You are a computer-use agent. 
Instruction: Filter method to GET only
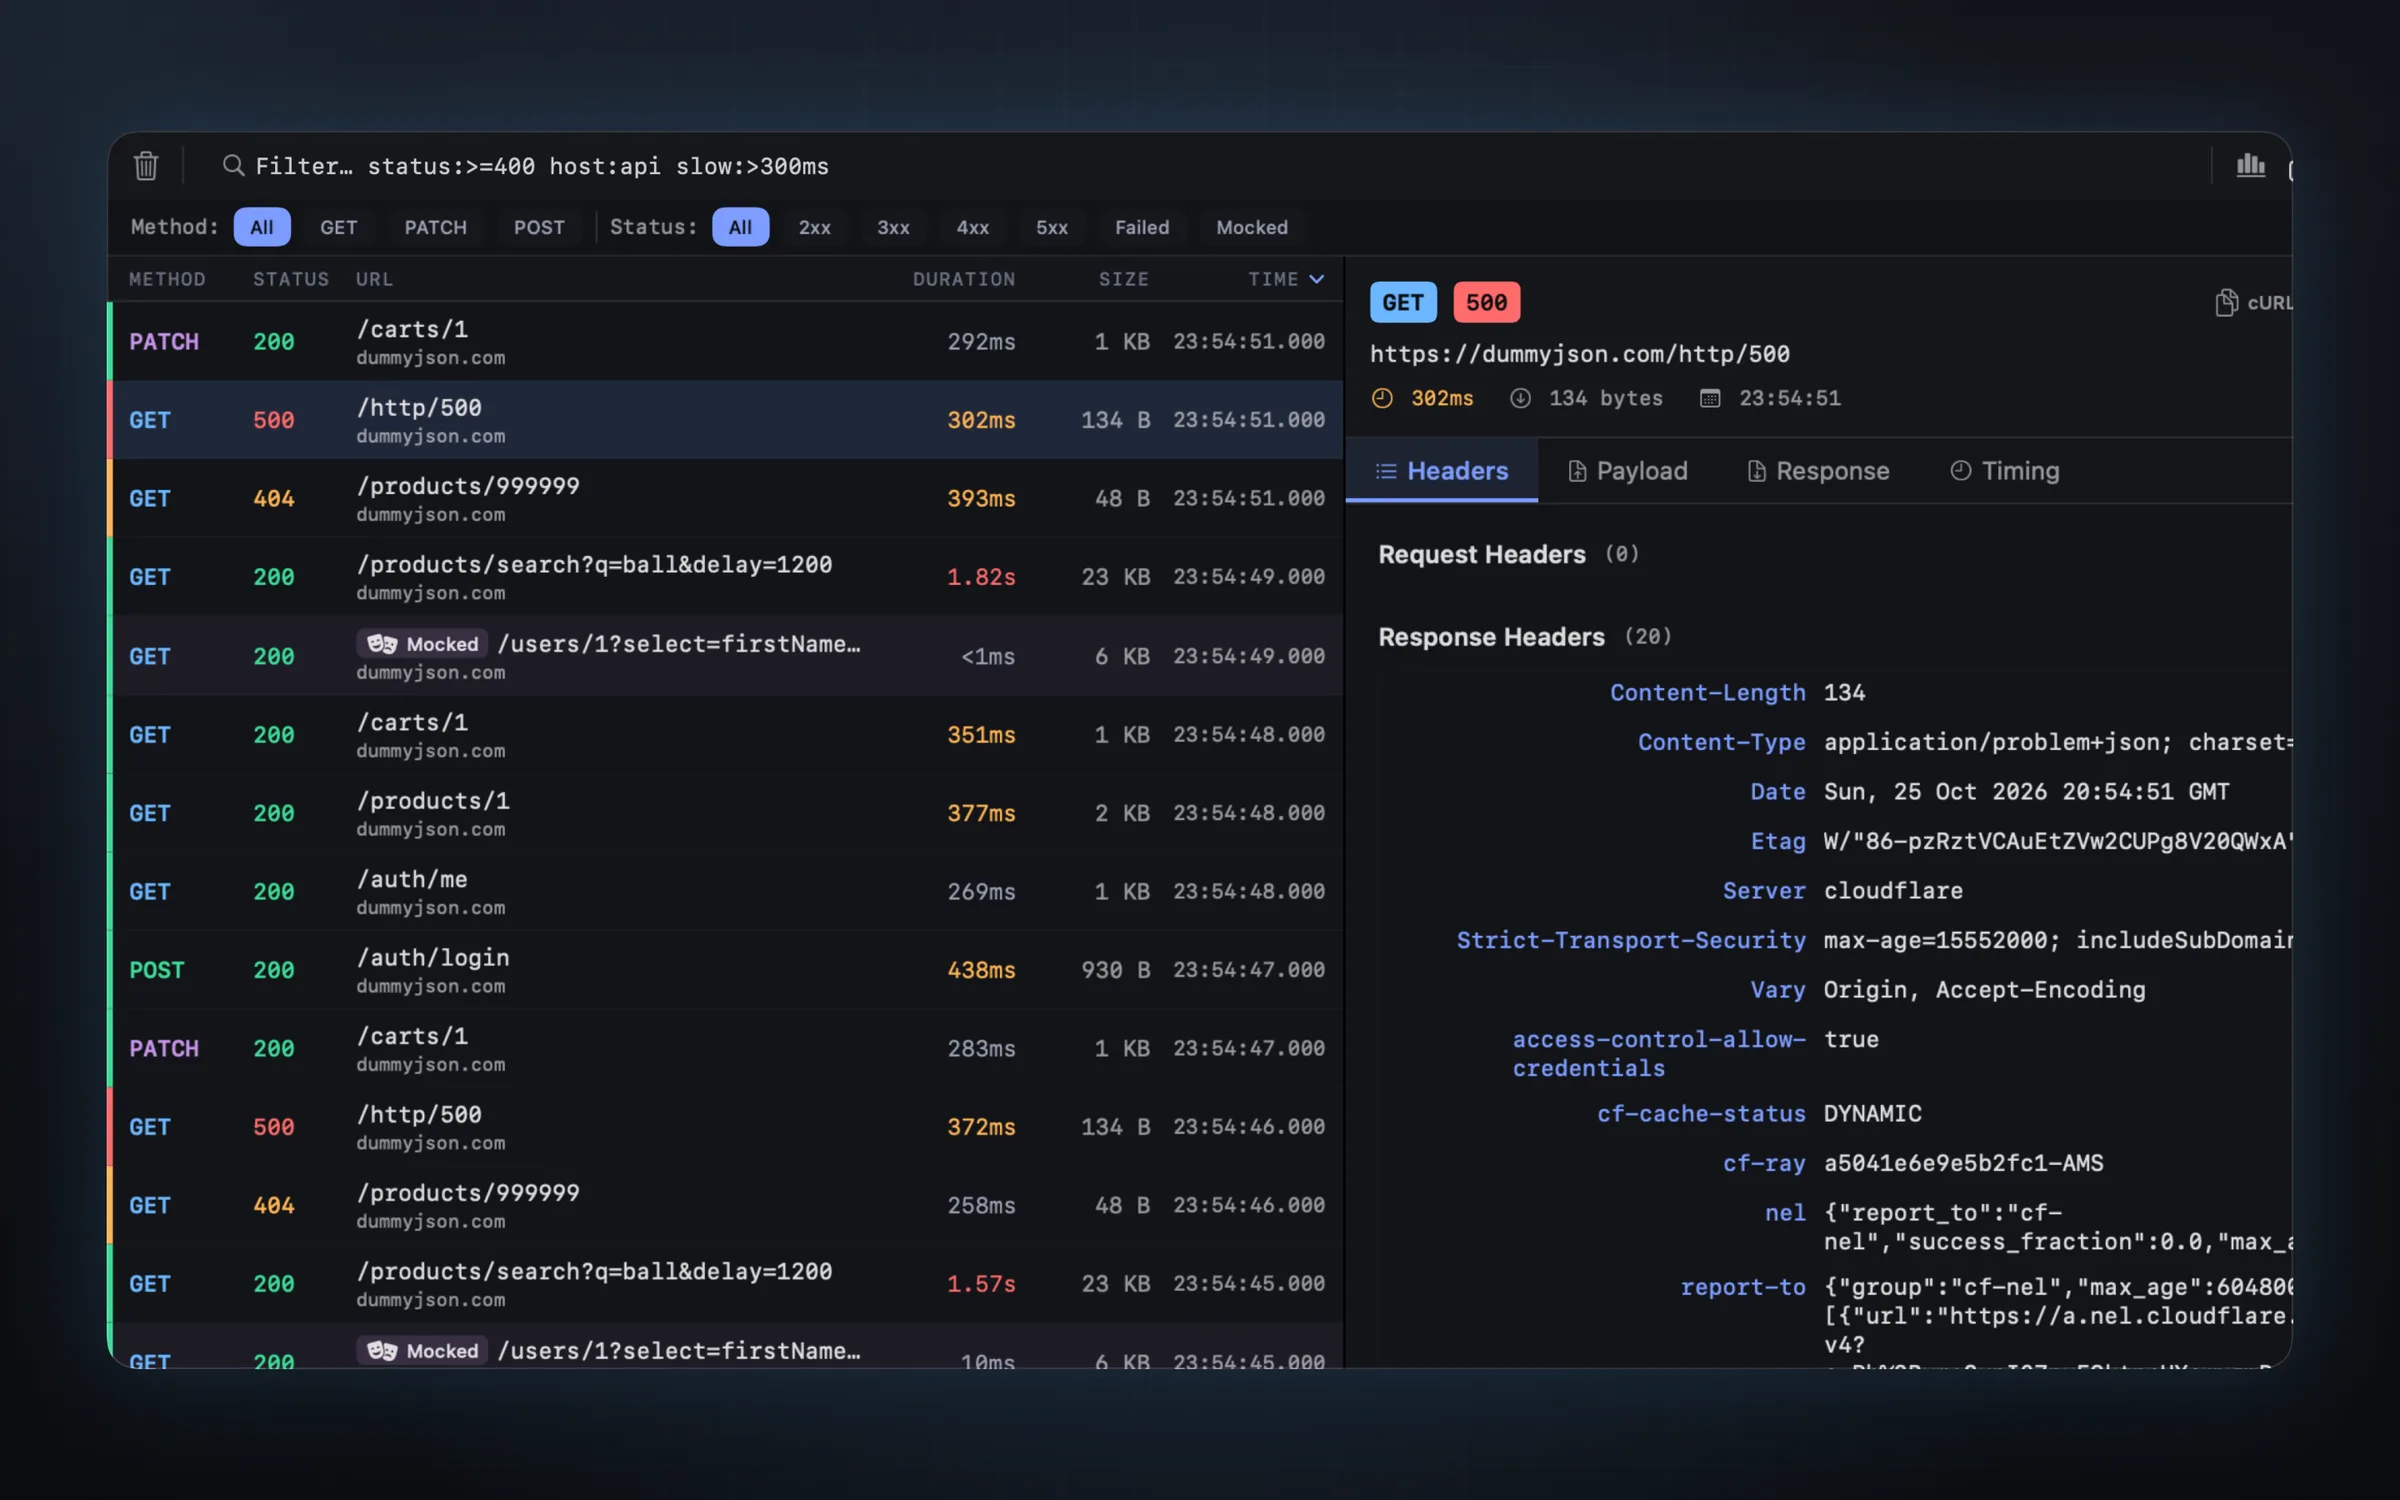tap(338, 227)
